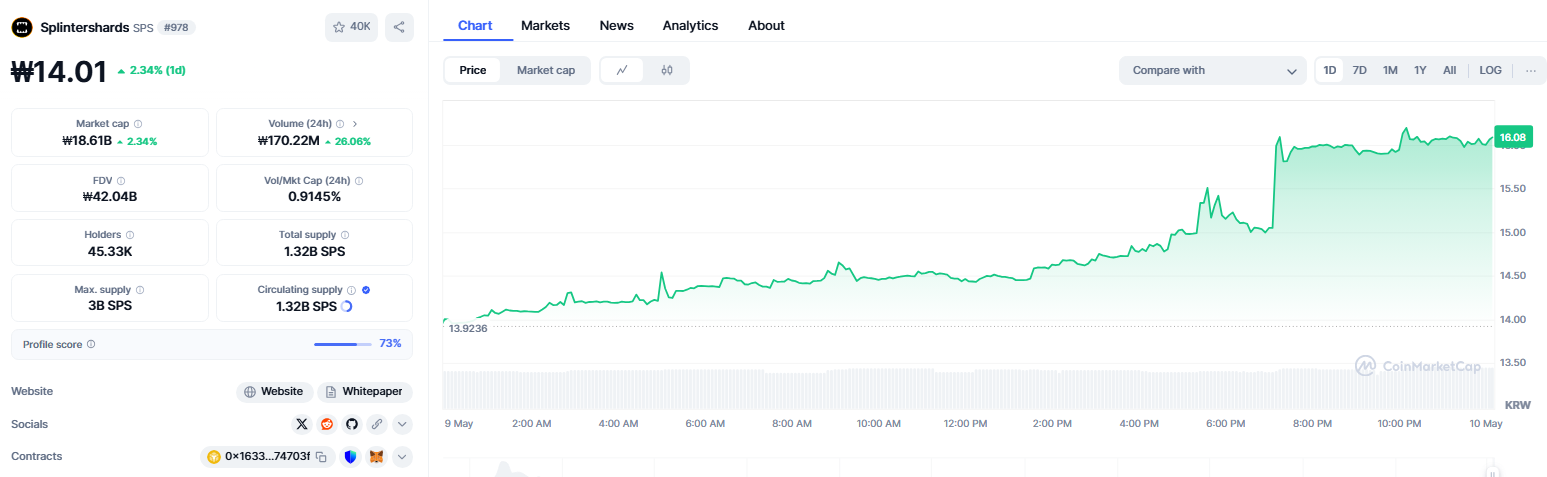Image resolution: width=1547 pixels, height=477 pixels.
Task: Click the blue shield security icon
Action: [350, 457]
